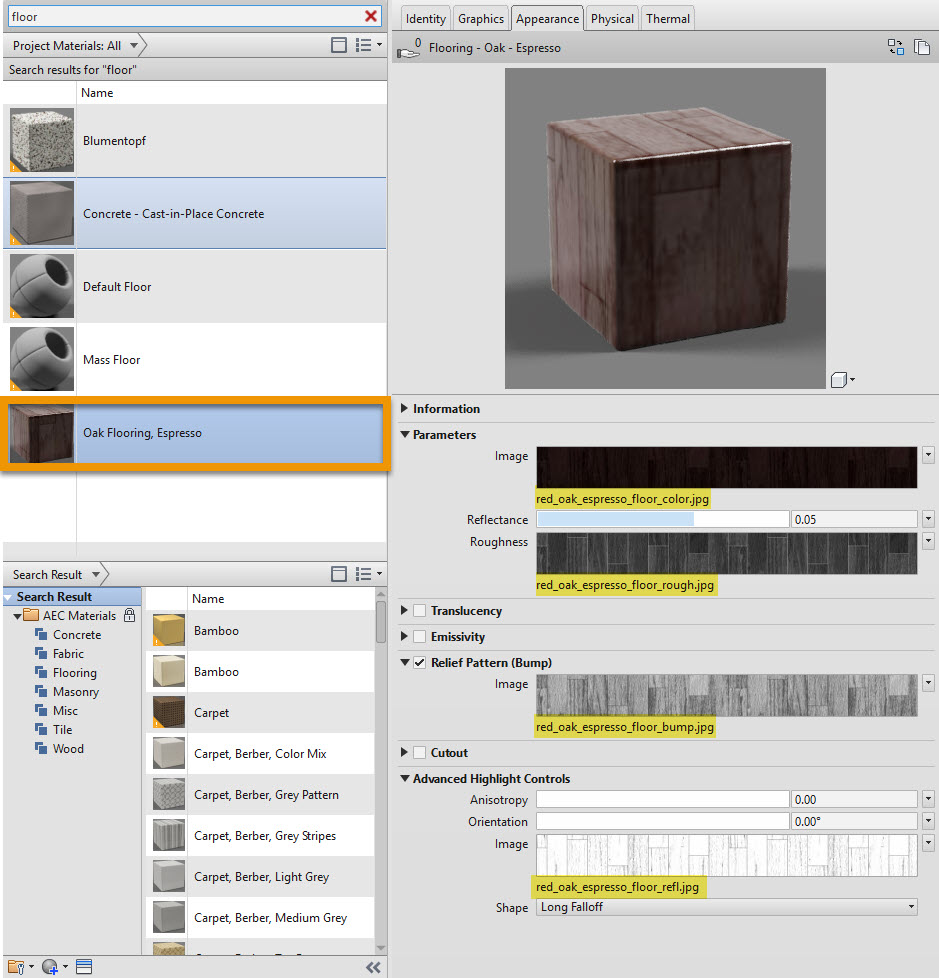Open the Shape Long Falloff dropdown
Screen dimensions: 939x978
point(727,907)
